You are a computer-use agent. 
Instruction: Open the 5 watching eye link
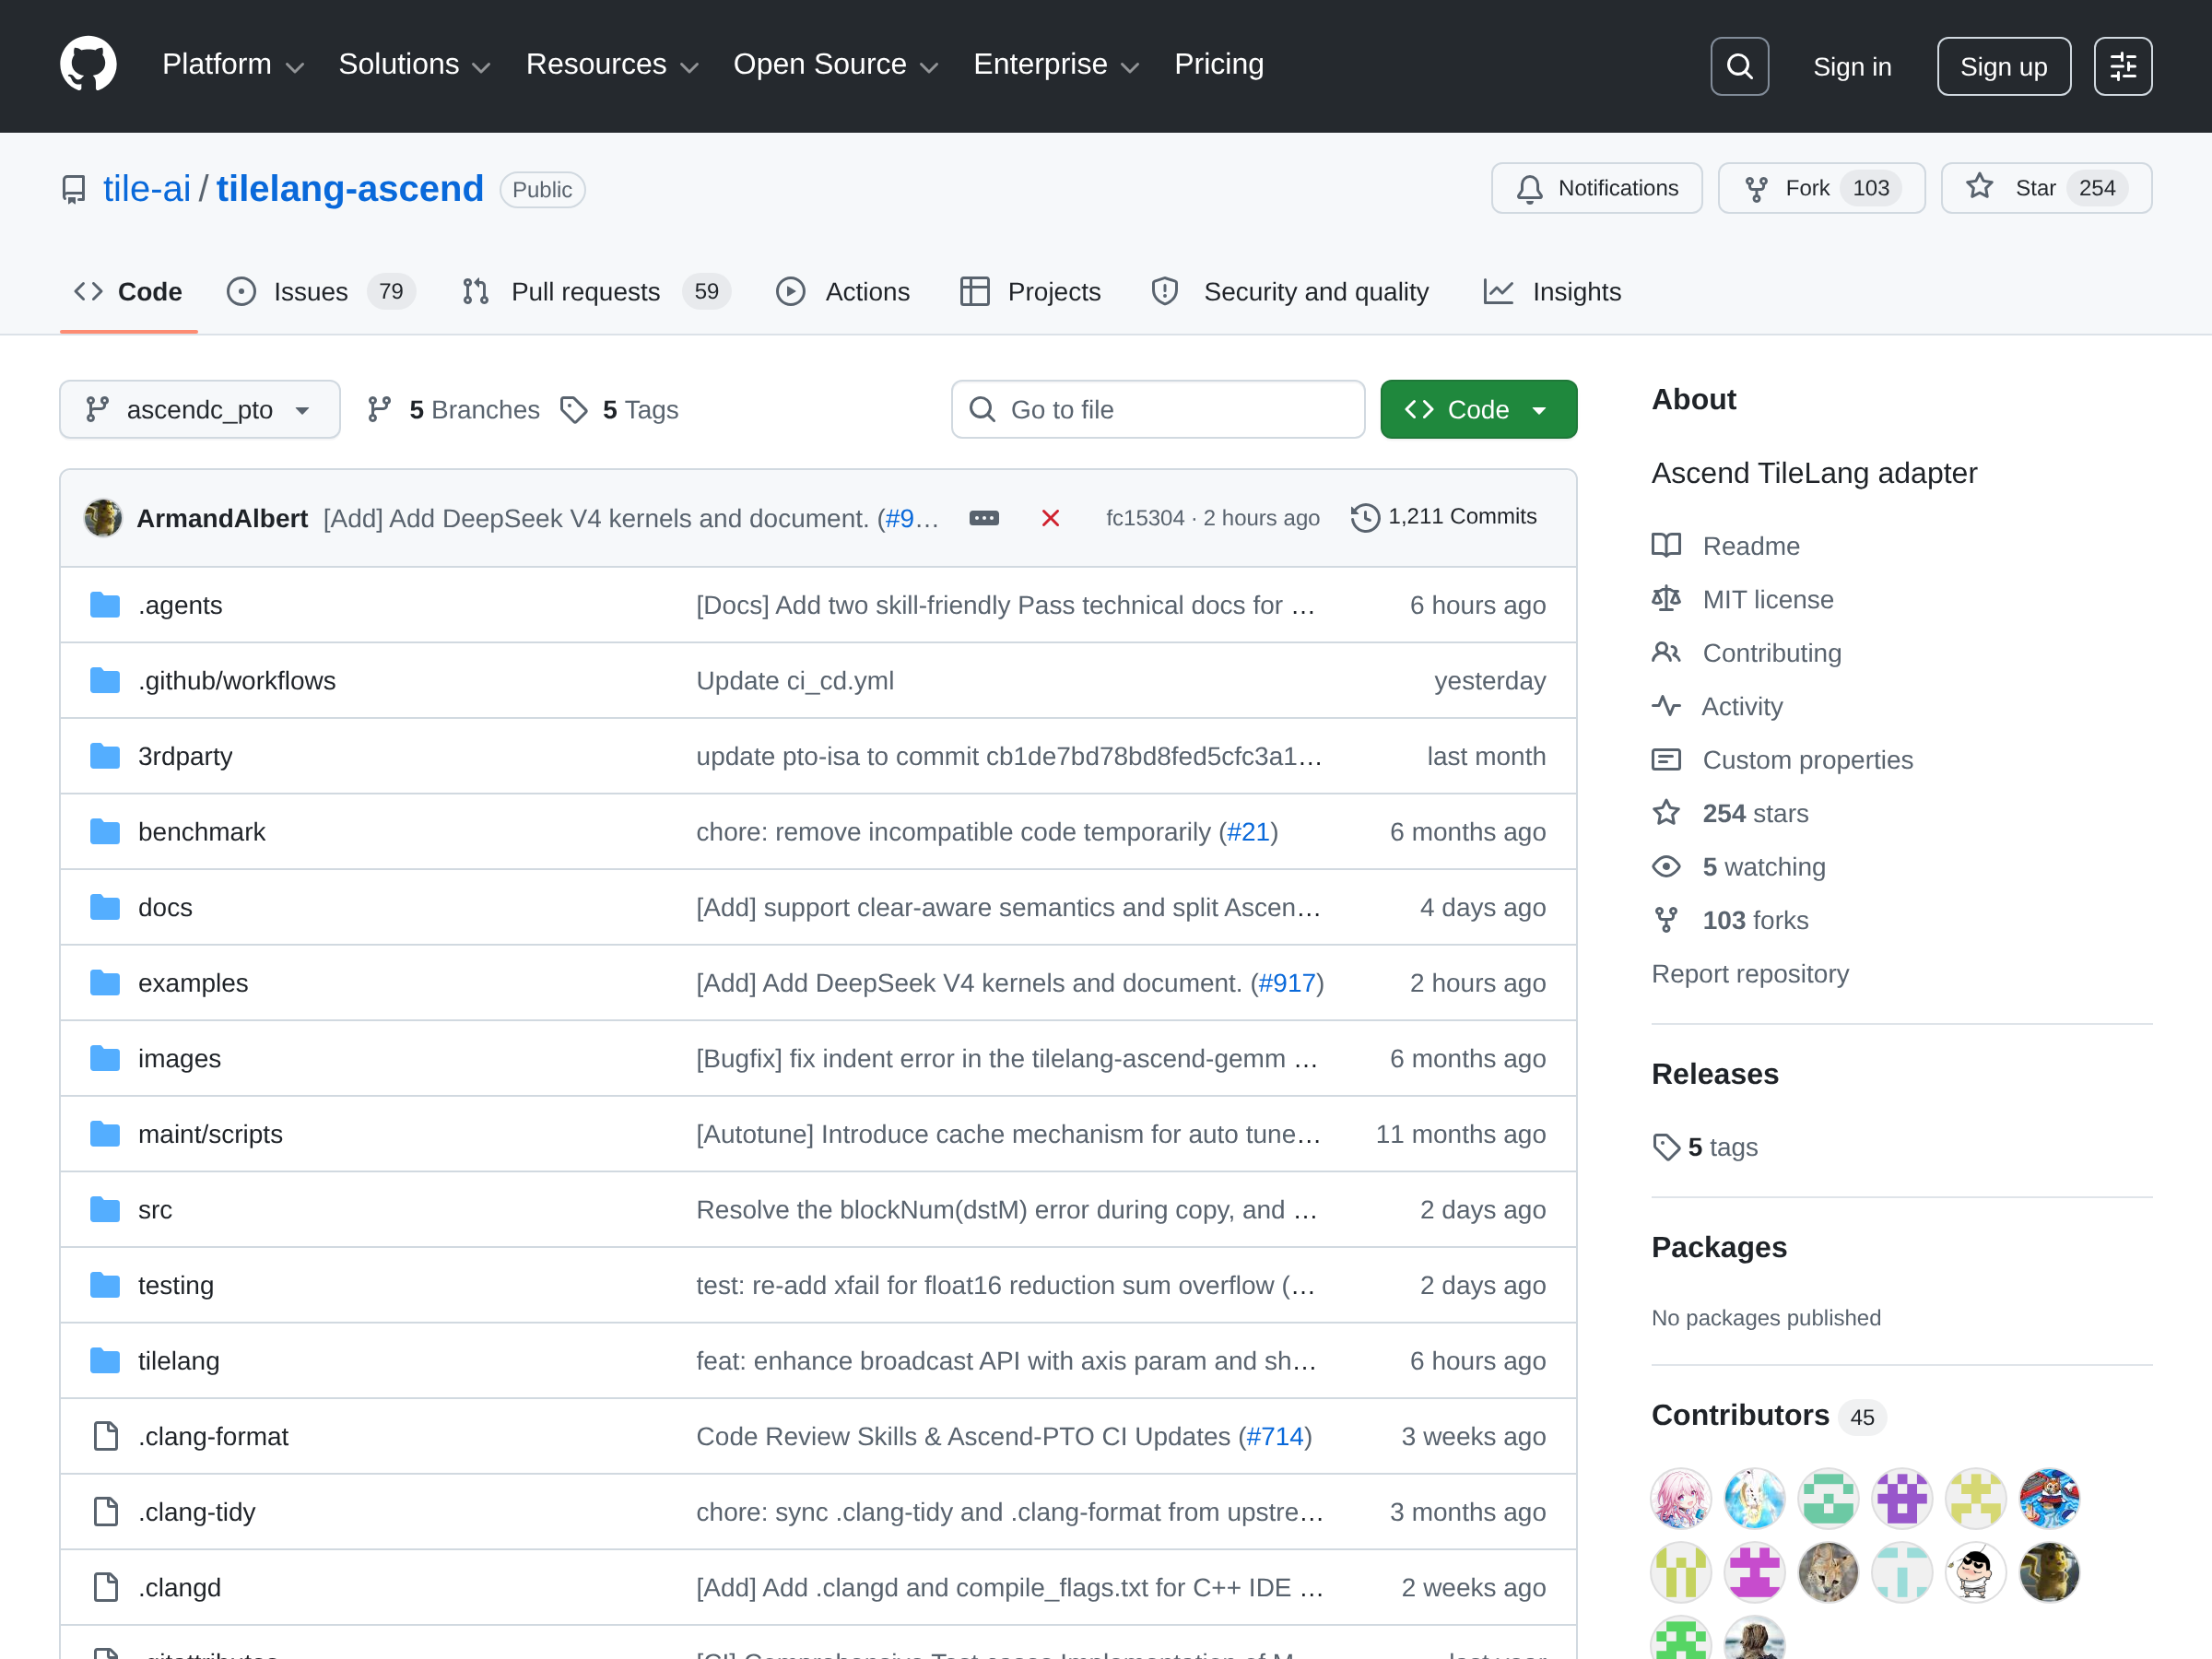click(1762, 867)
